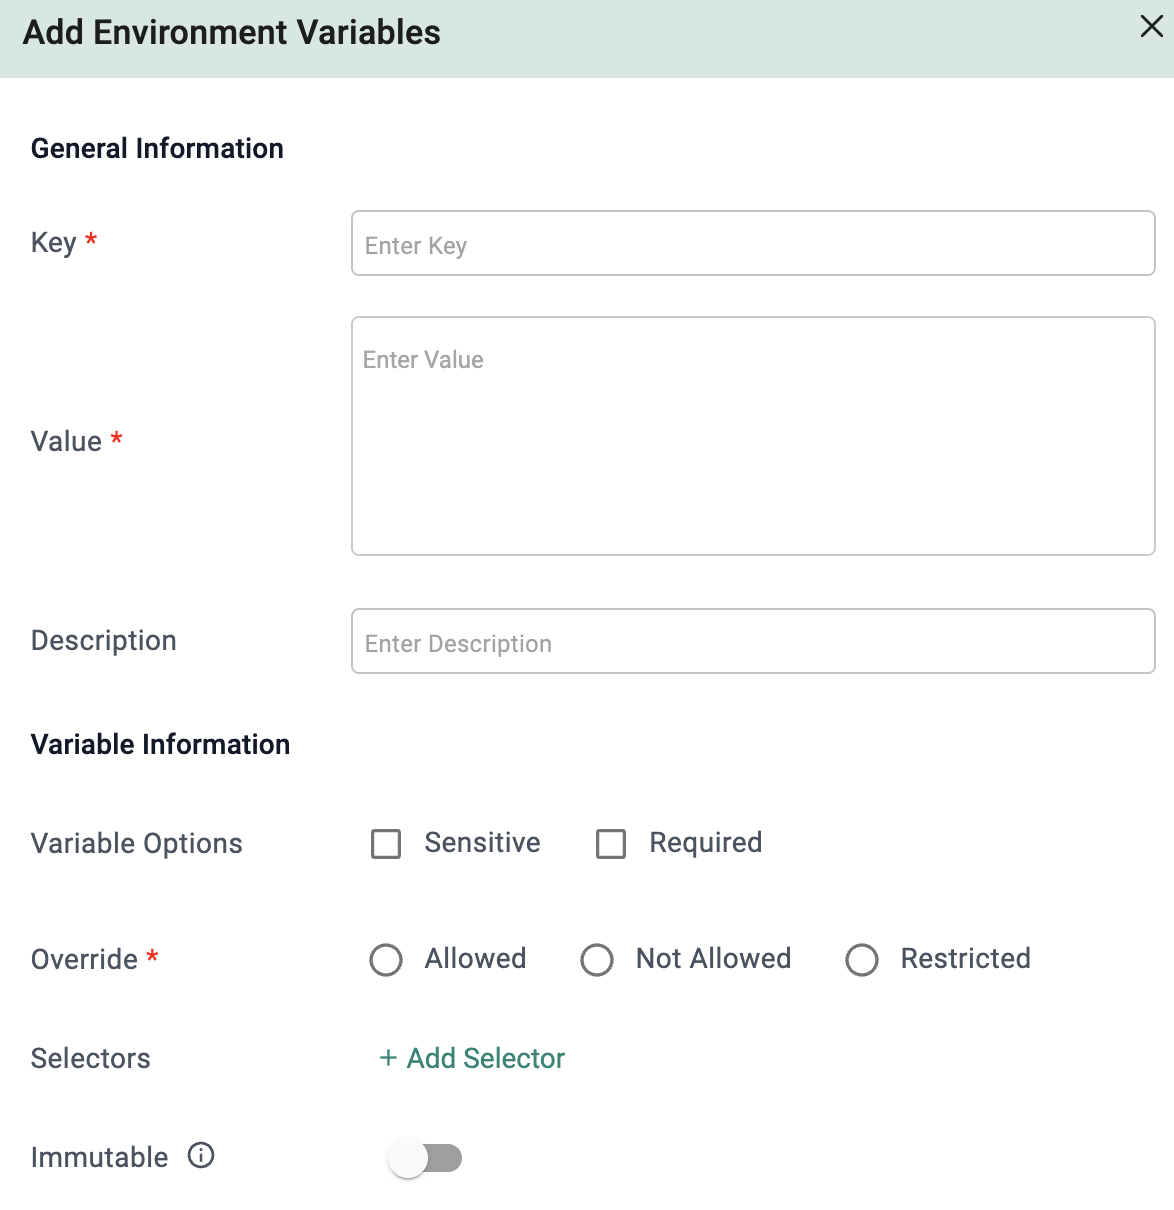
Task: Select the Allowed override radio button
Action: point(386,960)
